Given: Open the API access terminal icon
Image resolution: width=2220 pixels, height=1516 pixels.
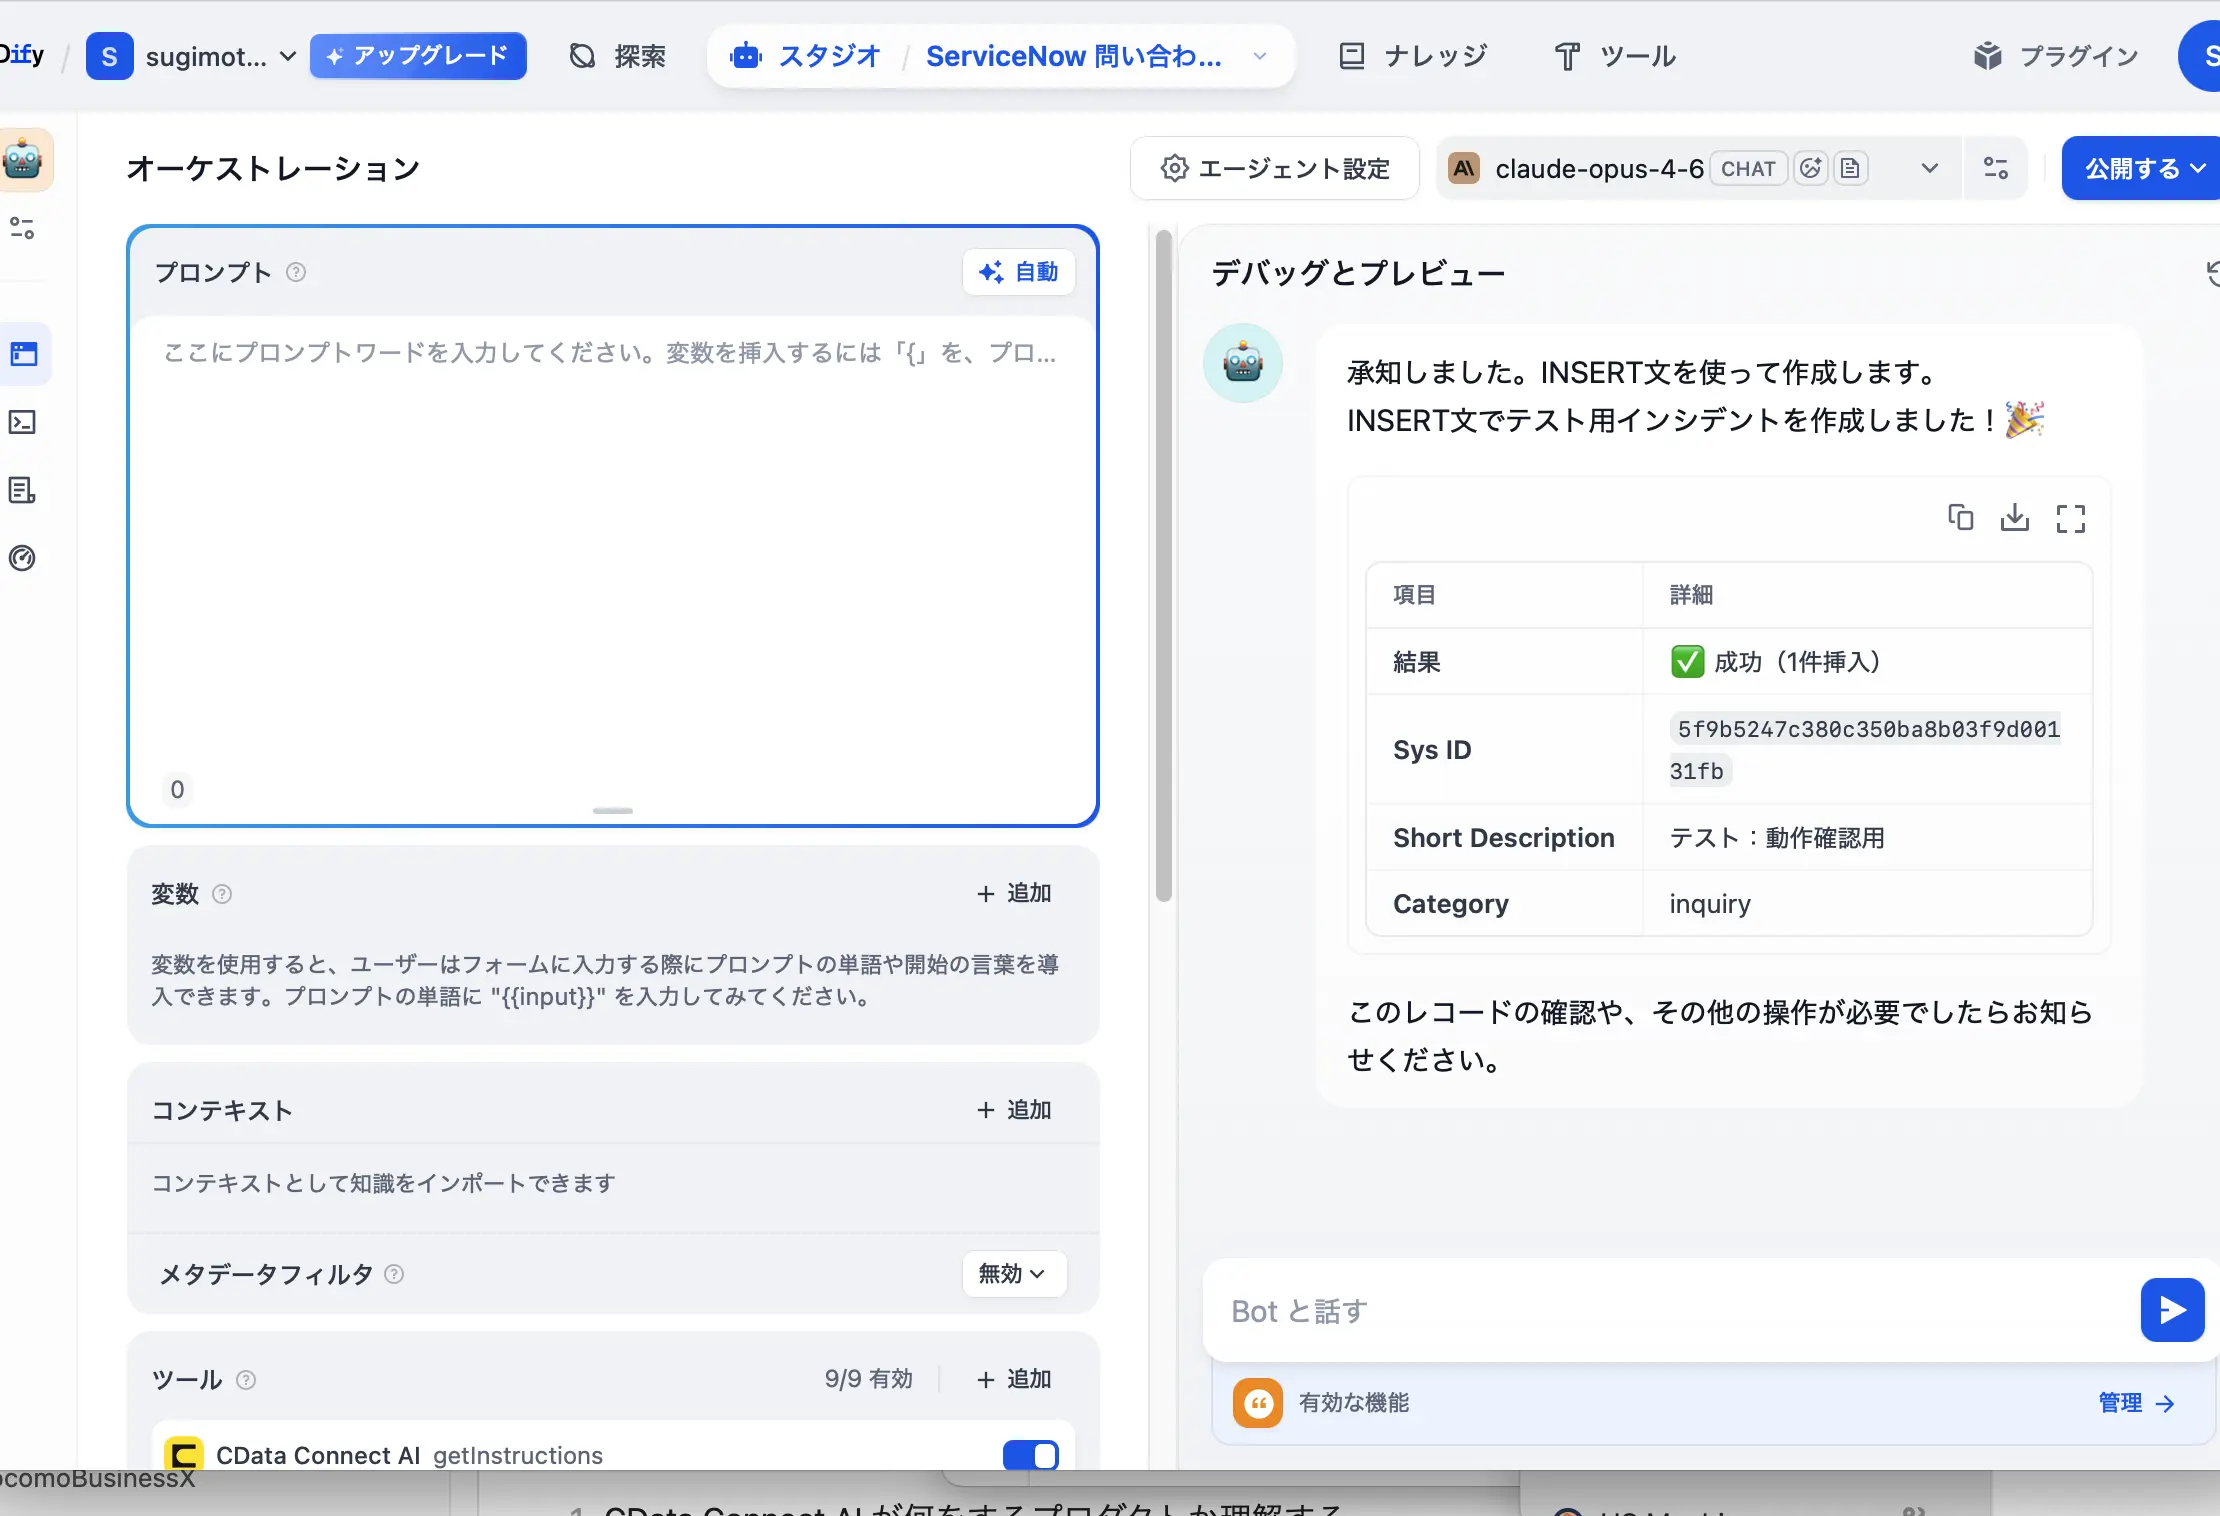Looking at the screenshot, I should tap(24, 422).
